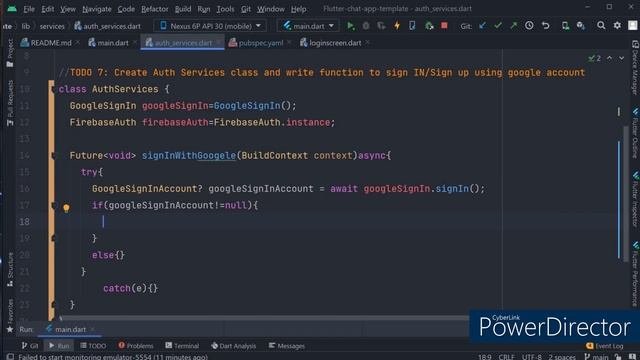Click the CRLF line separator indicator

click(506, 357)
